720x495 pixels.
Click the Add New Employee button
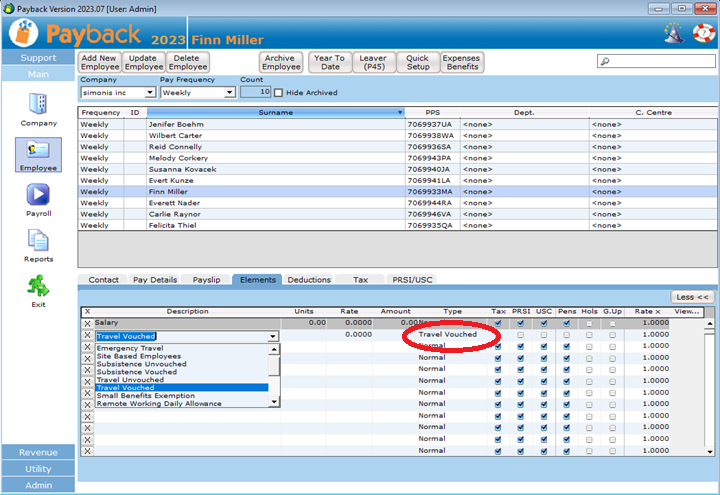pos(100,63)
